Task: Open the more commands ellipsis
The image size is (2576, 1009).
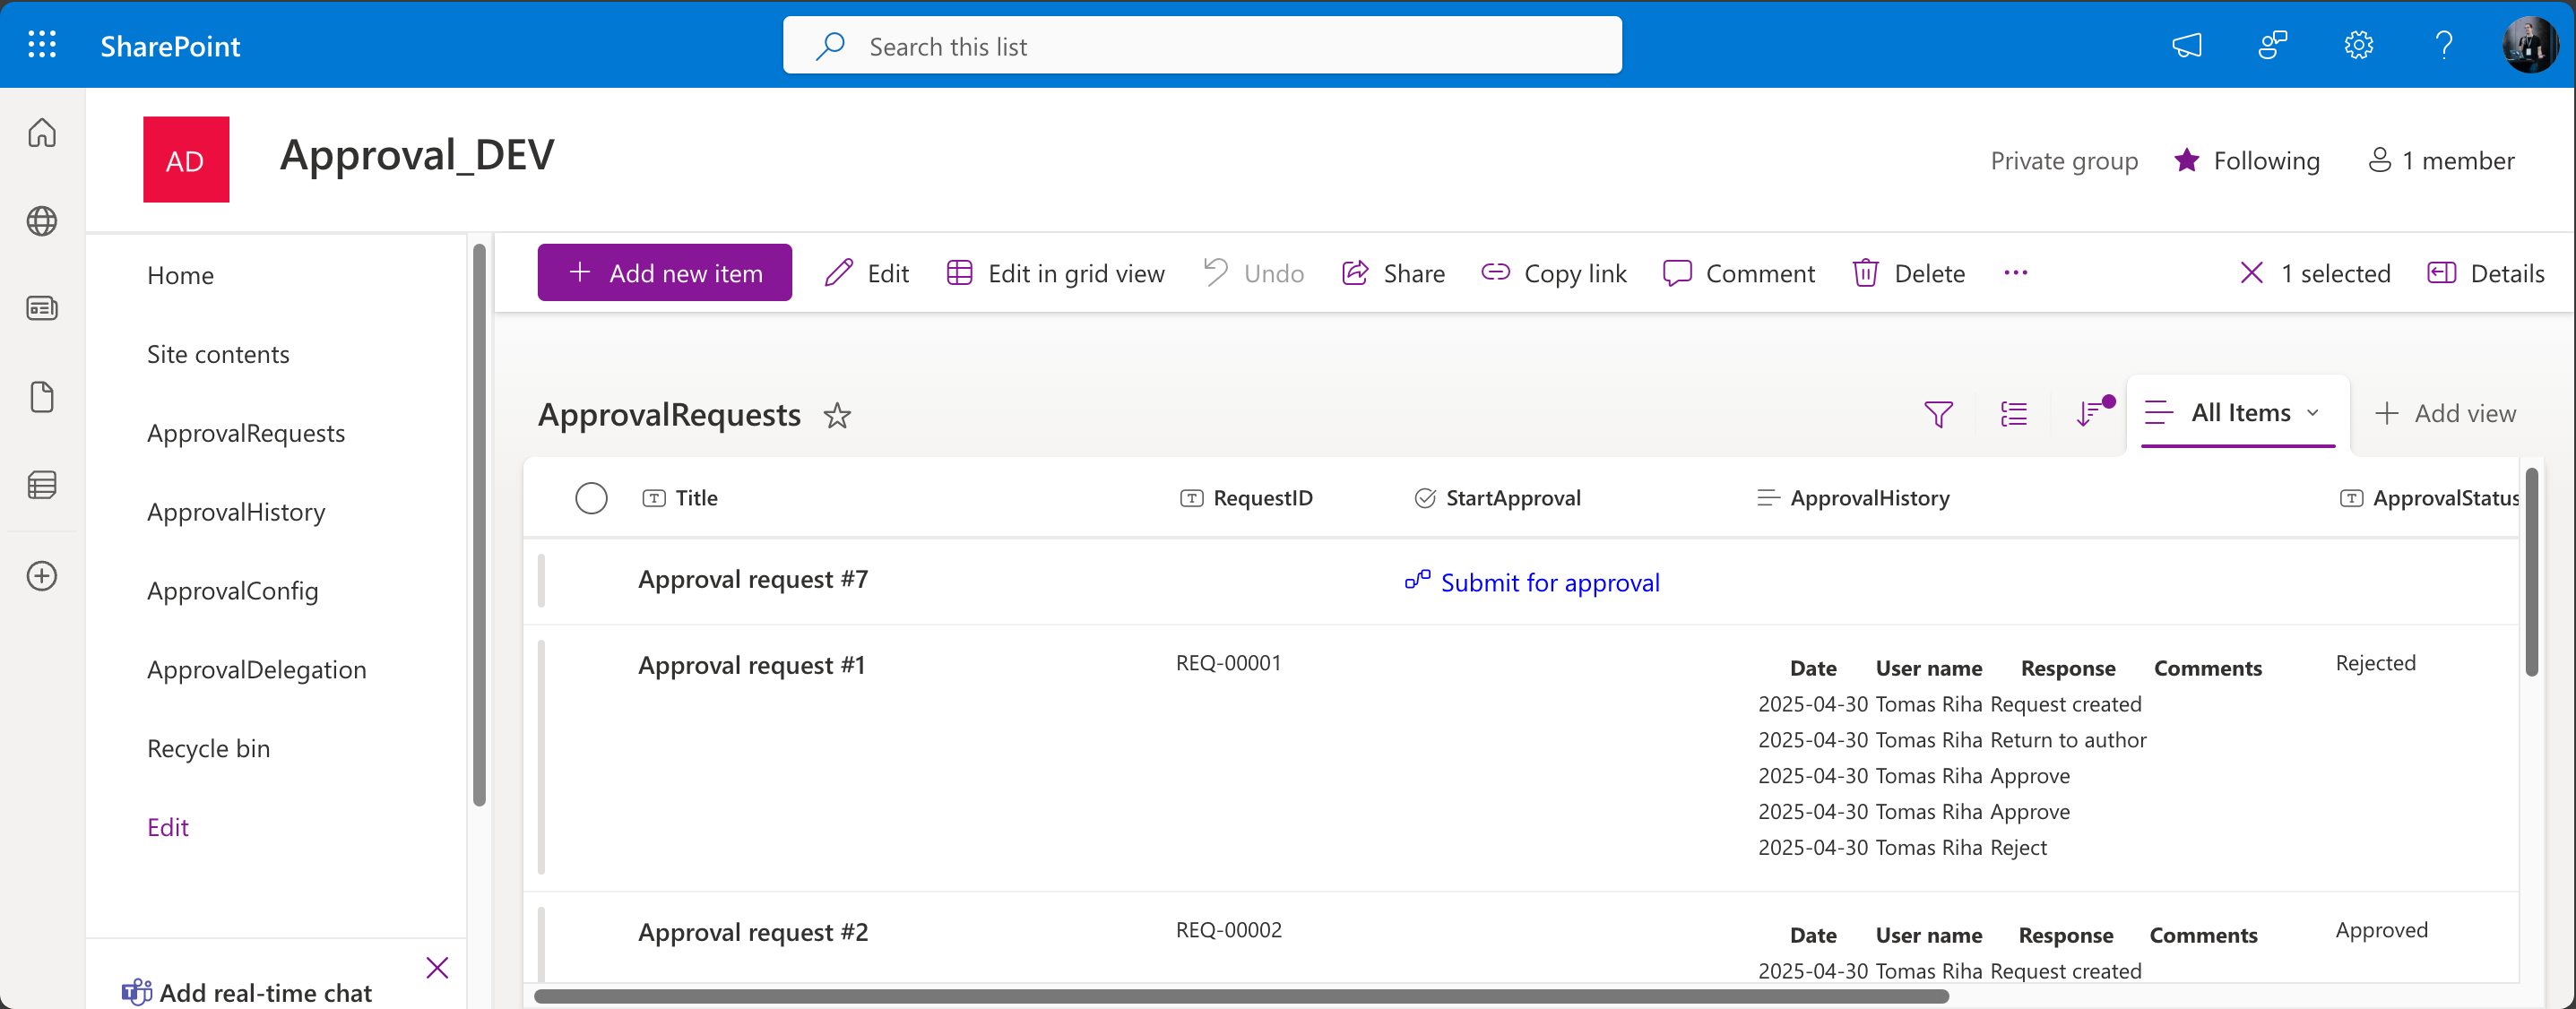Action: pyautogui.click(x=2015, y=273)
